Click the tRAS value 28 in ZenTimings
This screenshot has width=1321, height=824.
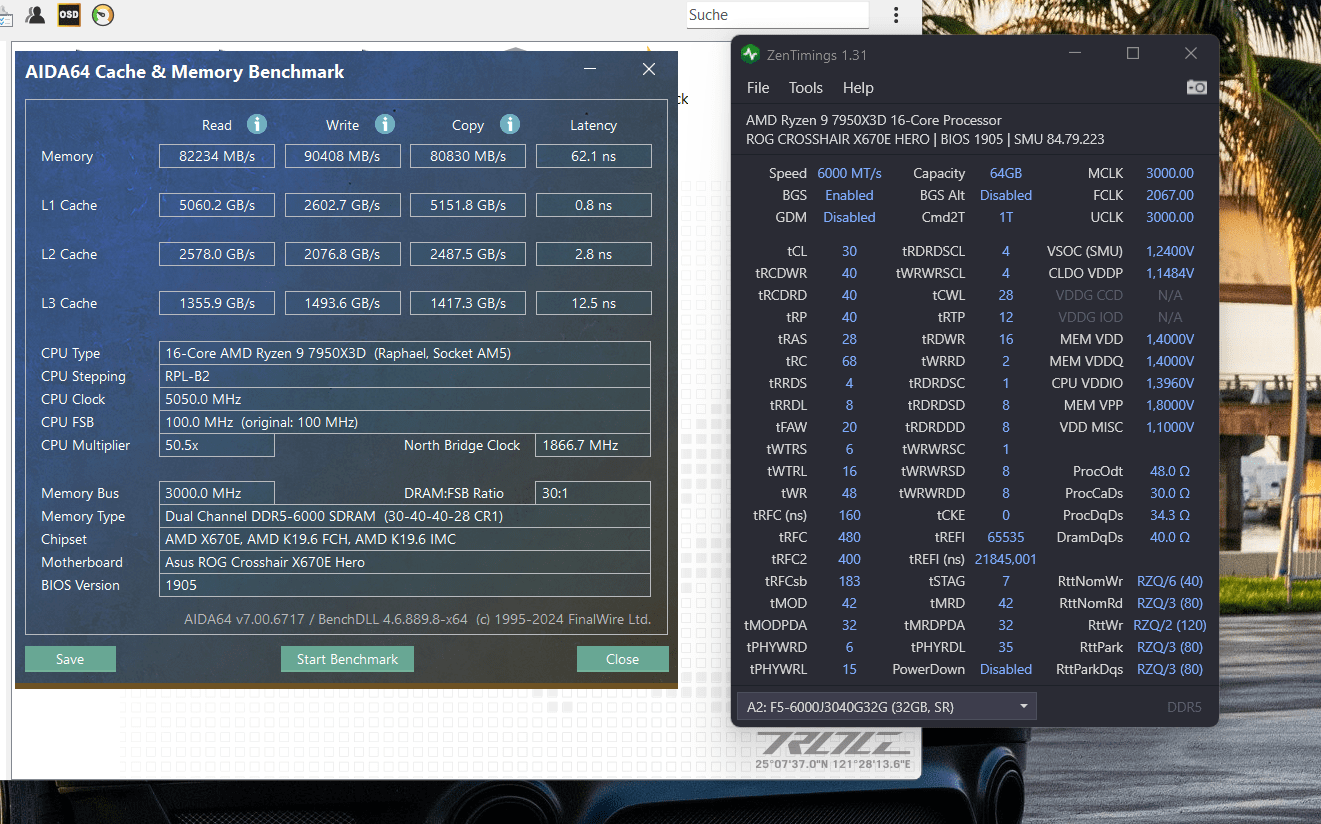tap(849, 339)
